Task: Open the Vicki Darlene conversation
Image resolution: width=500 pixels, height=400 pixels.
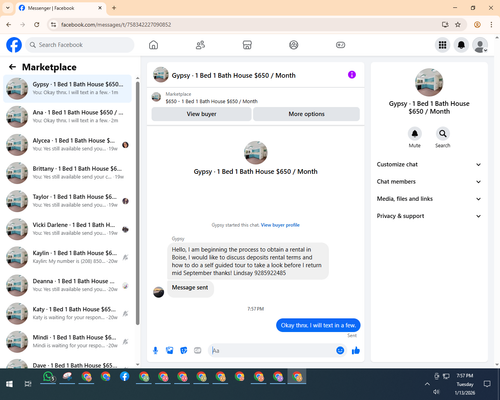Action: click(x=67, y=229)
